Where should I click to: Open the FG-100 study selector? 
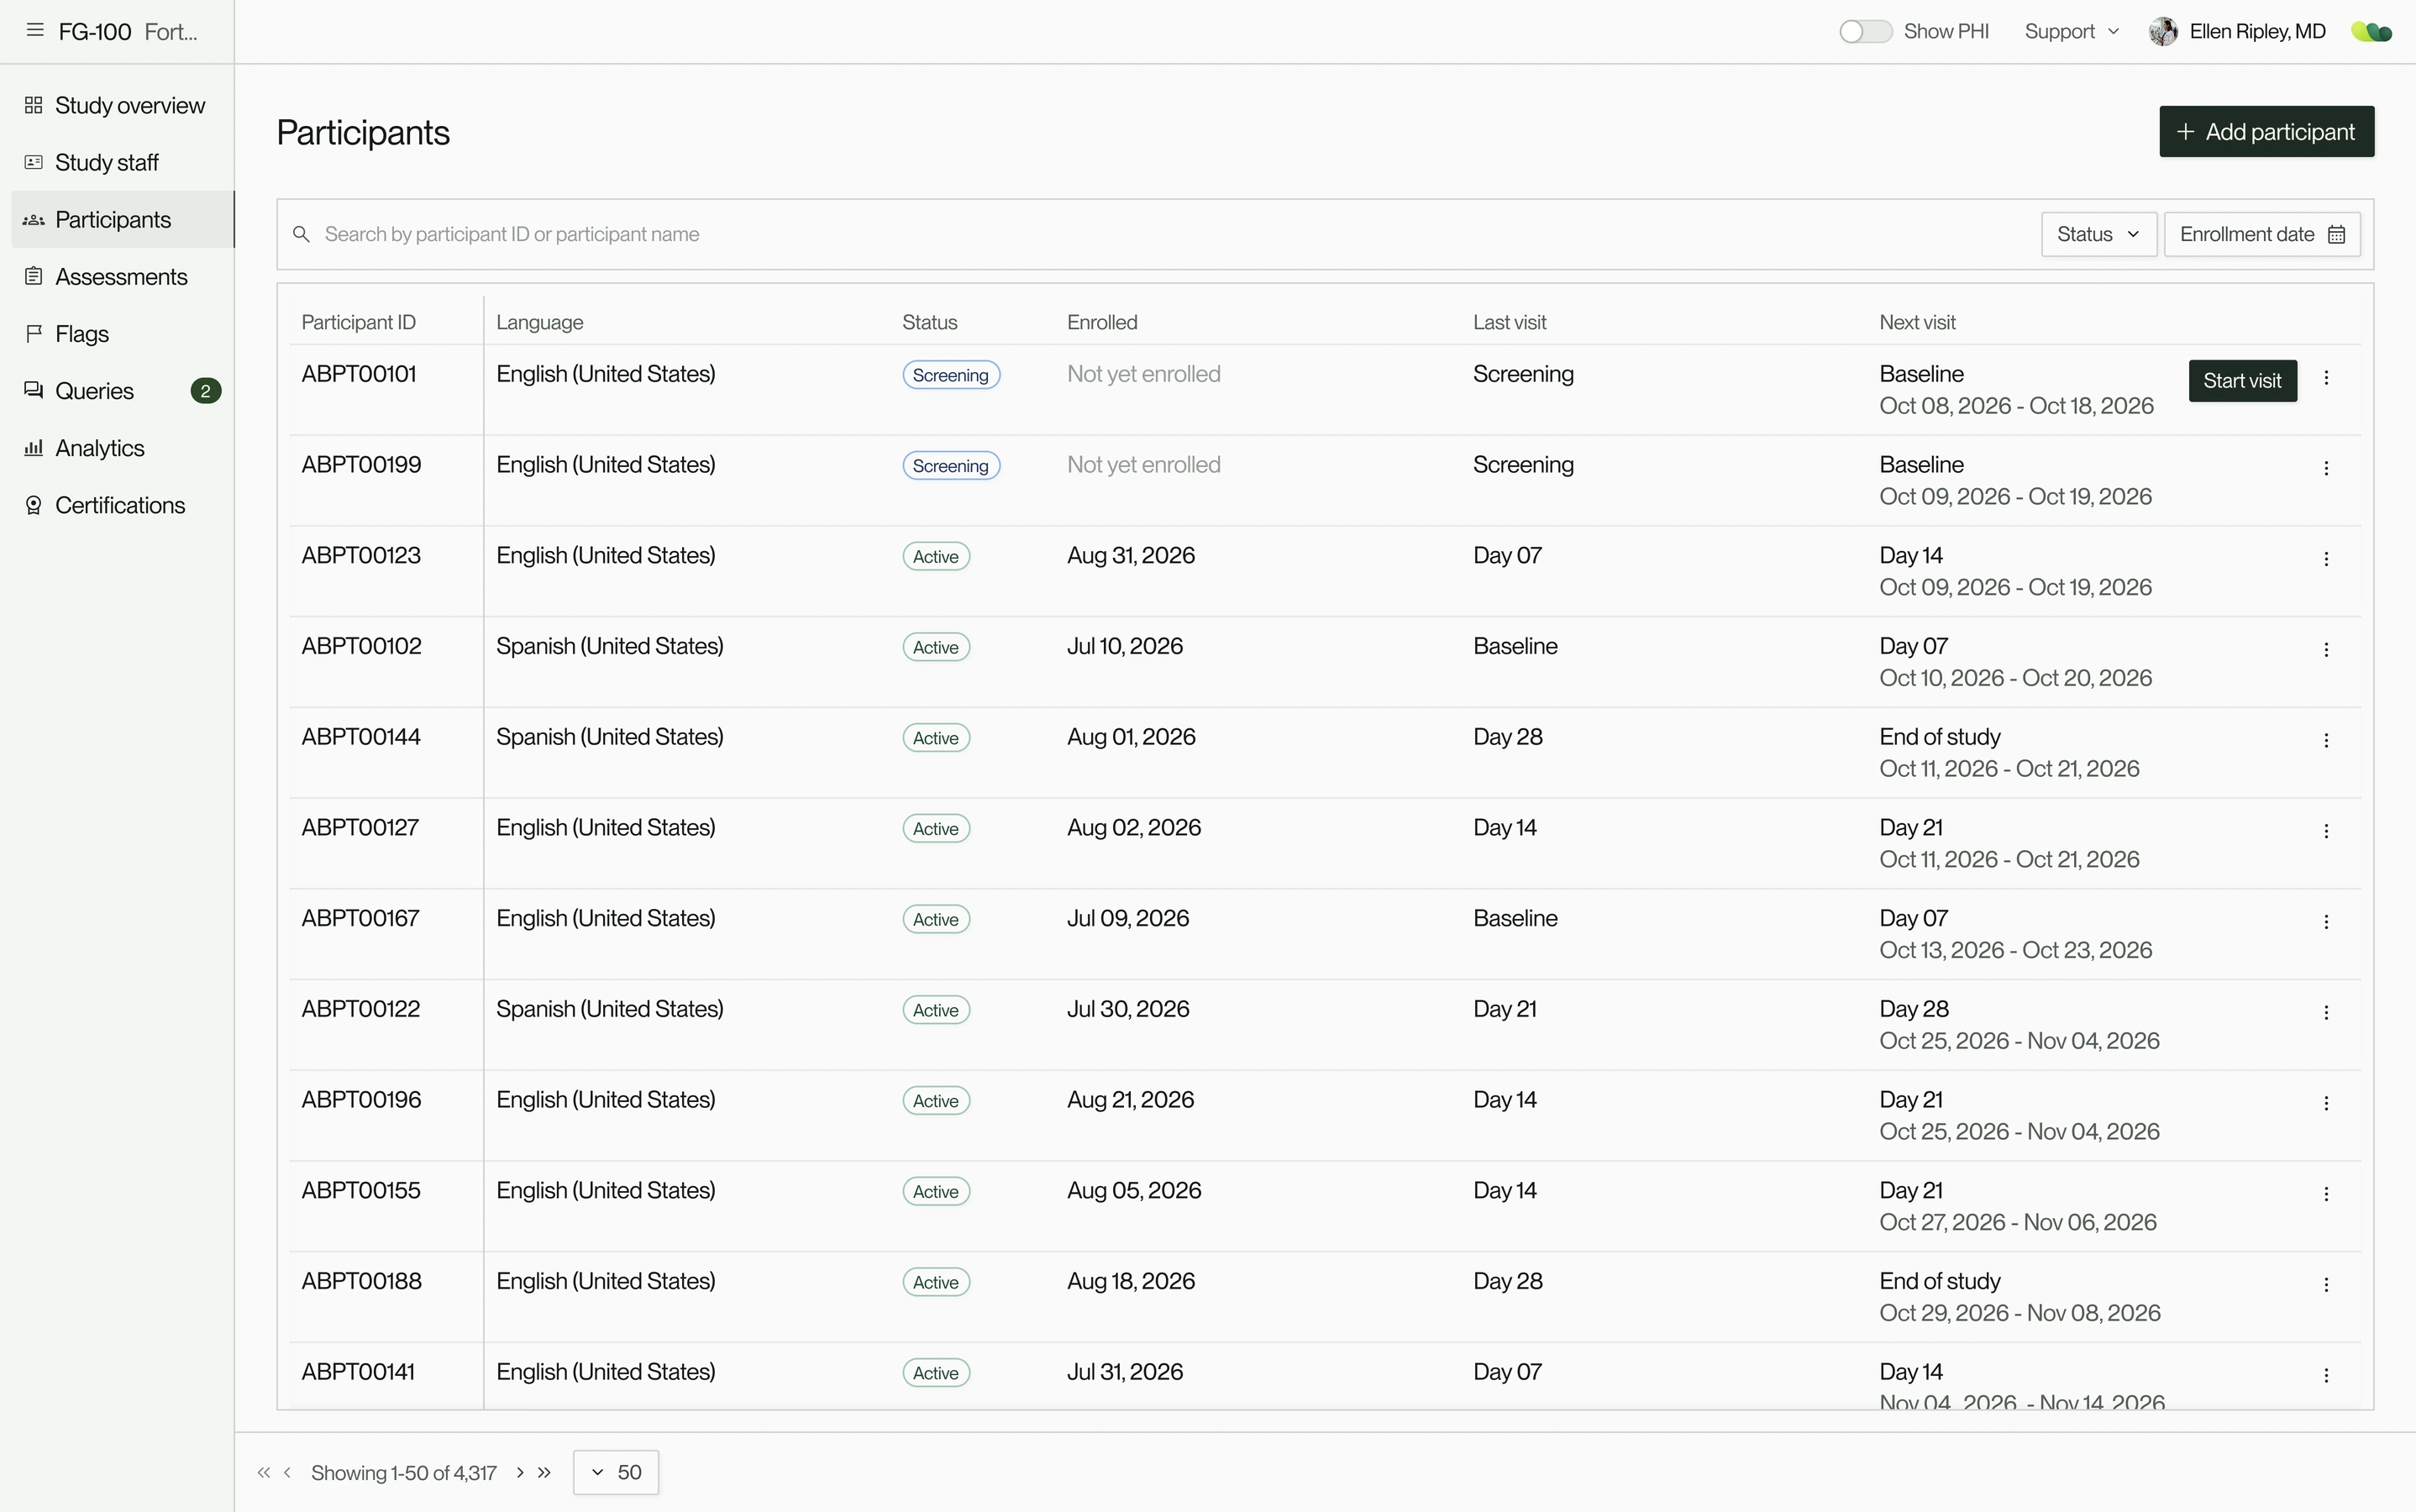128,31
